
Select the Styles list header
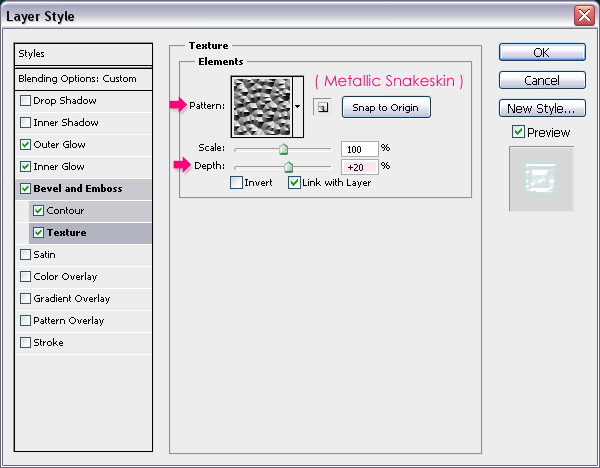(x=84, y=54)
